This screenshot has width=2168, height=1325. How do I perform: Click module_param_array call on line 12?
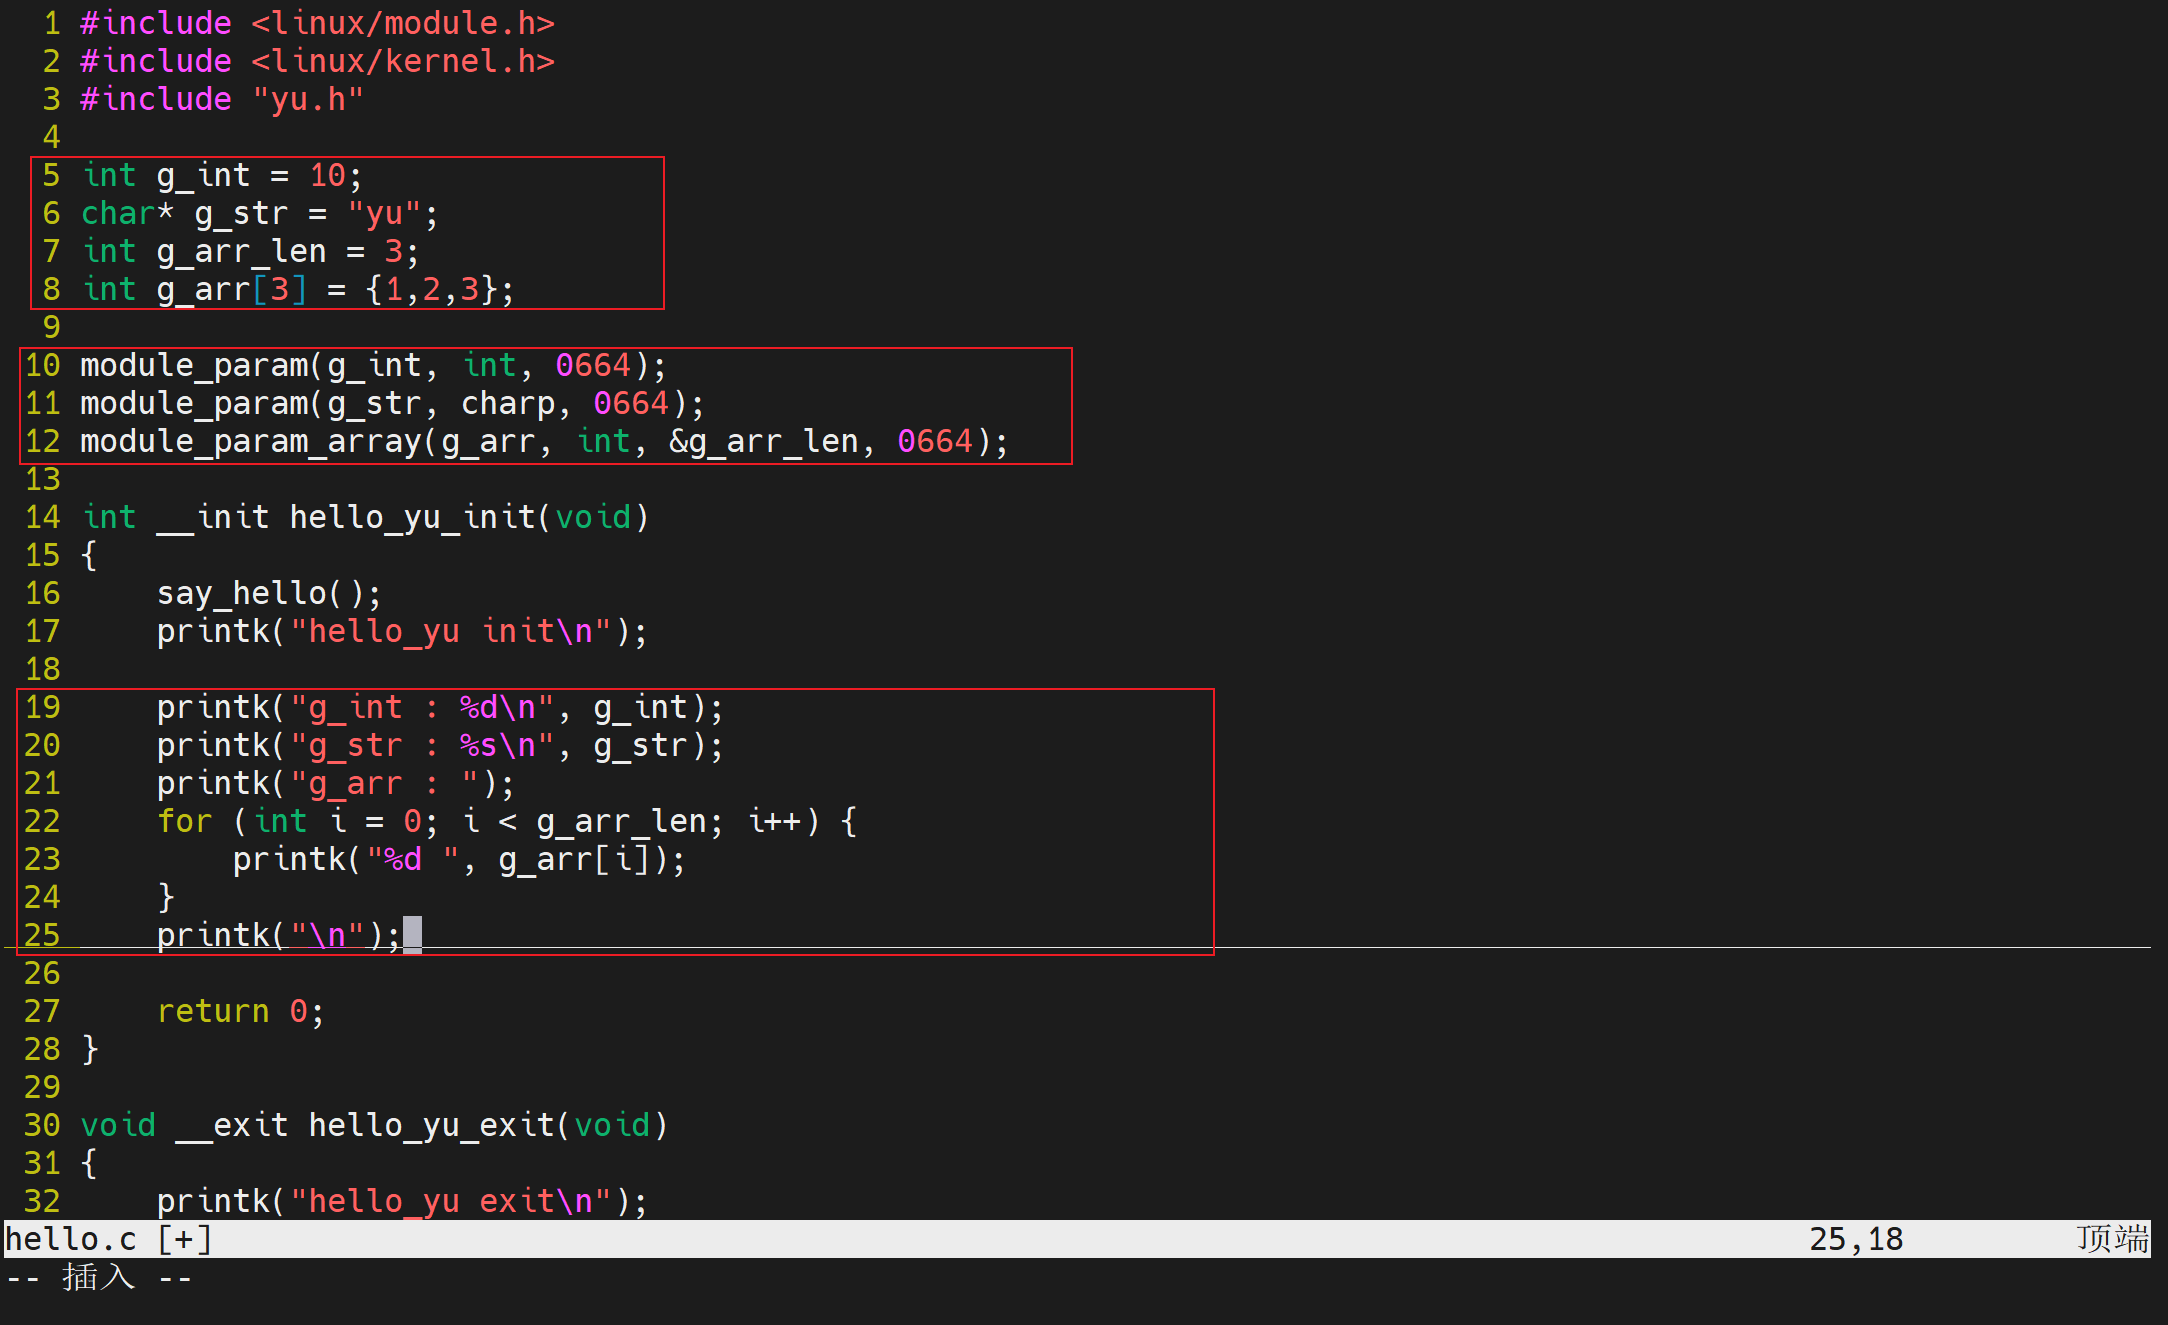(250, 441)
